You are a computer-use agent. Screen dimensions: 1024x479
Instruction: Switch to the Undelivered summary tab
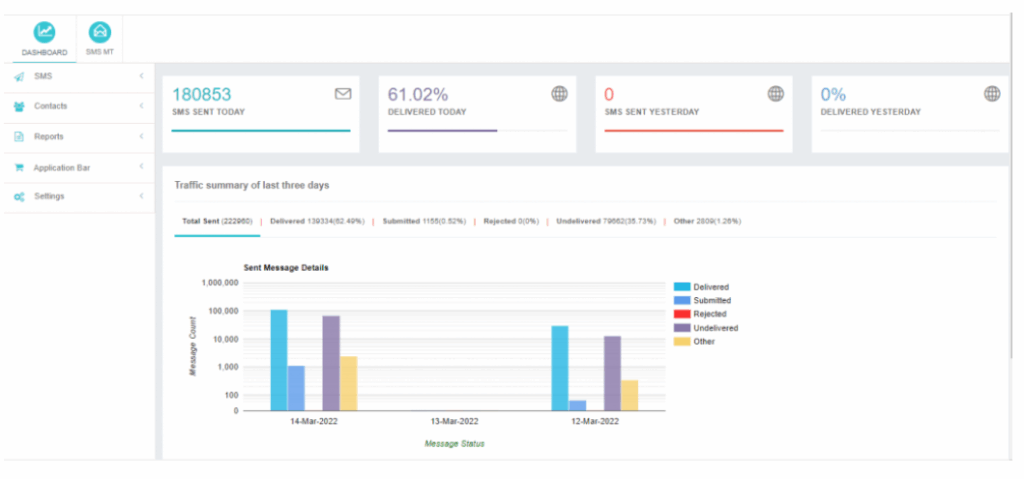(605, 221)
